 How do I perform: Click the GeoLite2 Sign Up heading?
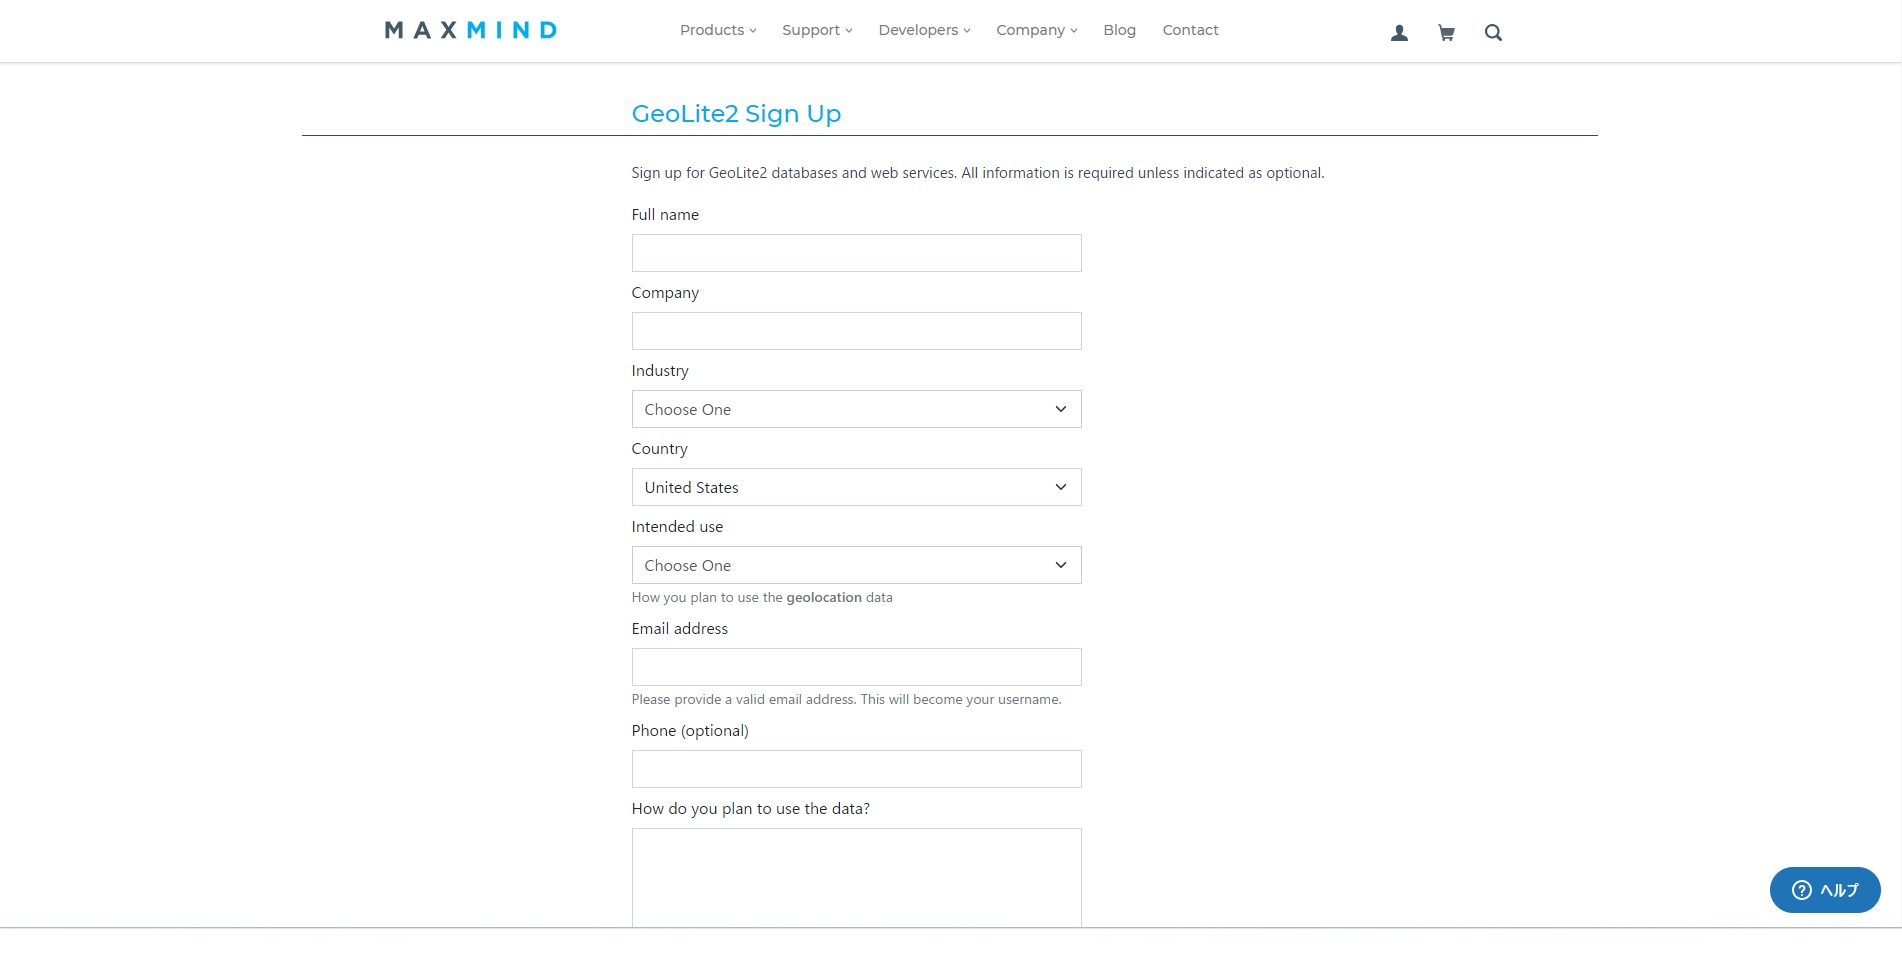(x=736, y=114)
